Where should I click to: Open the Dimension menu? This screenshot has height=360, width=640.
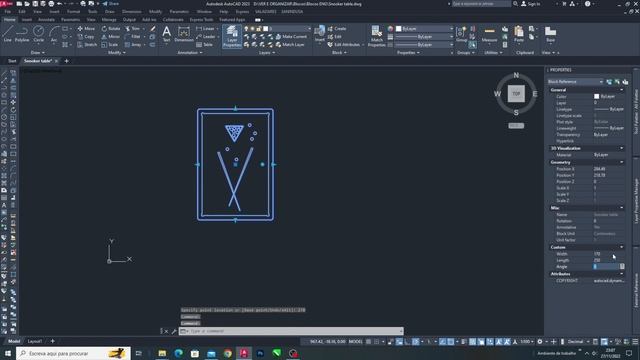click(131, 12)
